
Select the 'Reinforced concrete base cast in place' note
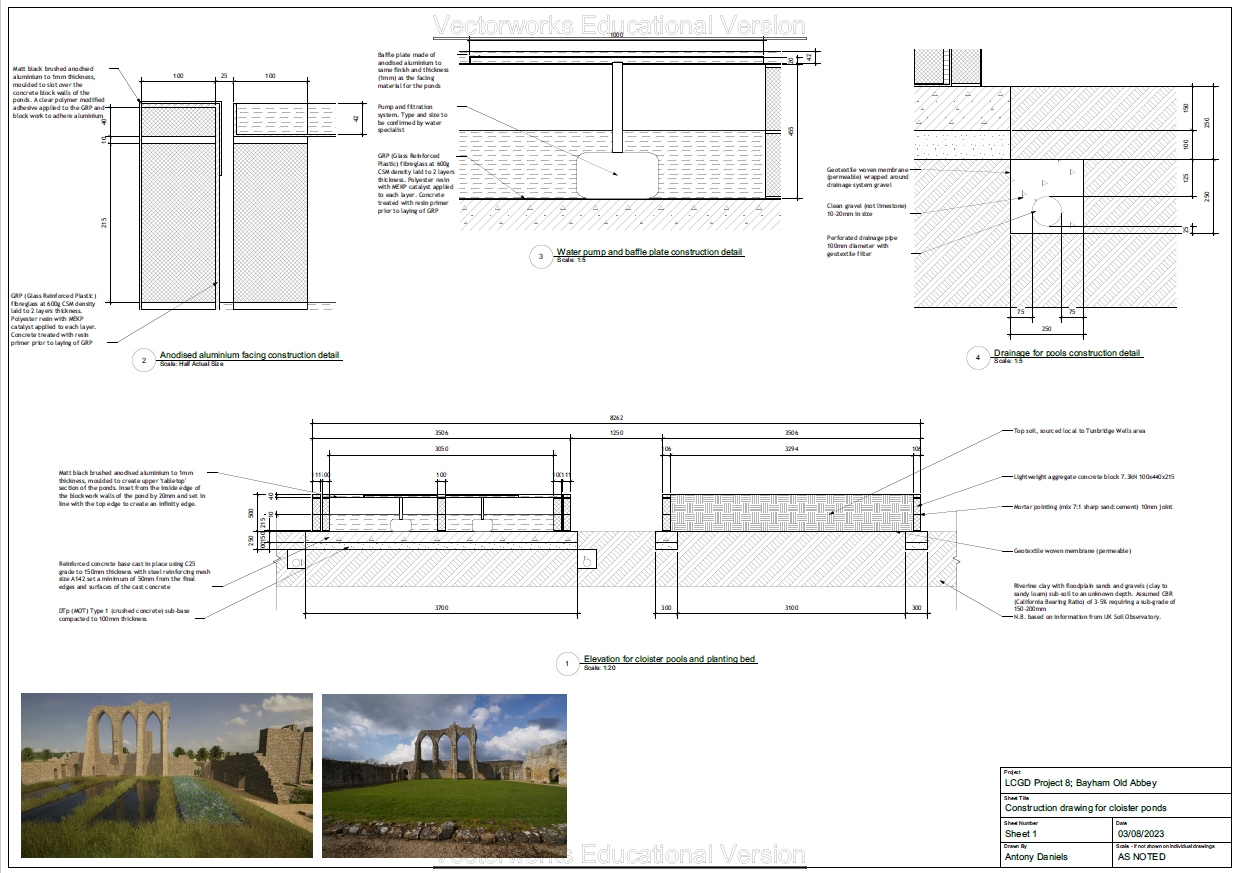133,578
